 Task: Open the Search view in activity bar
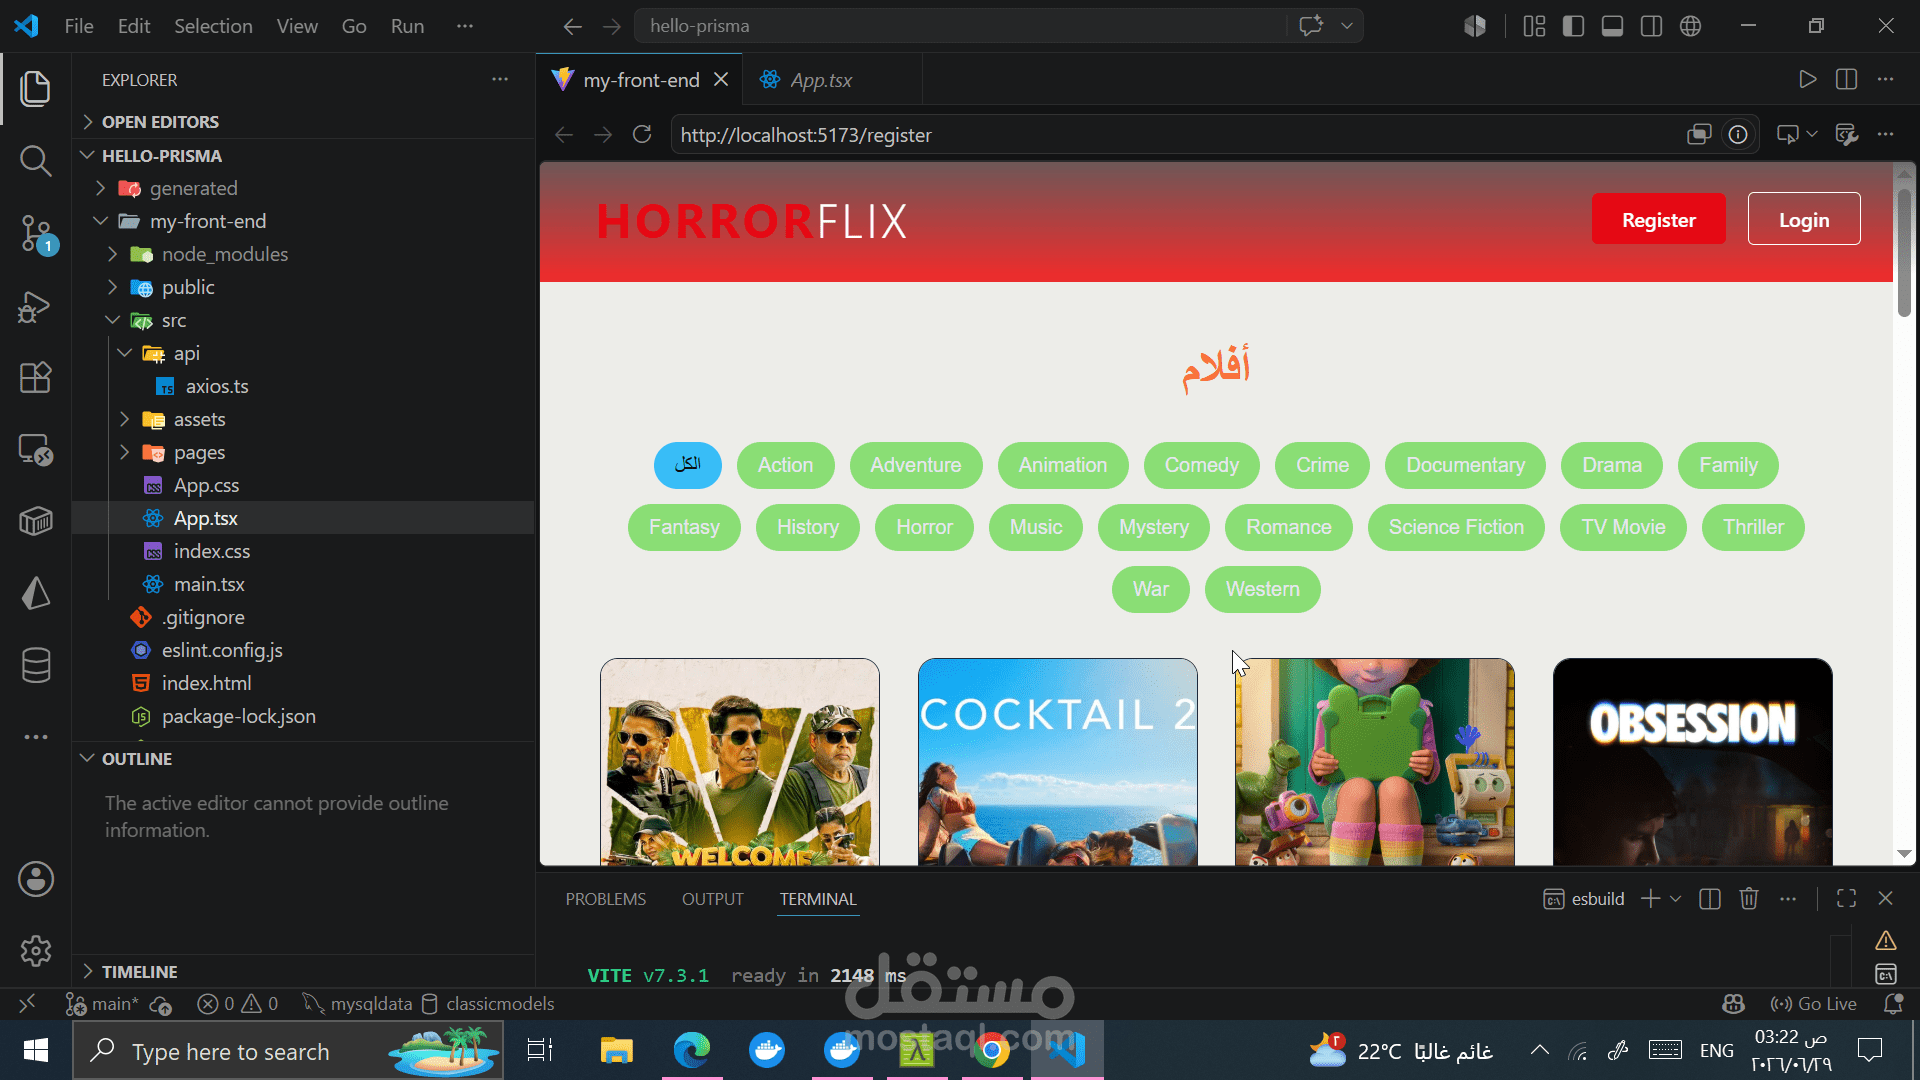click(x=36, y=161)
